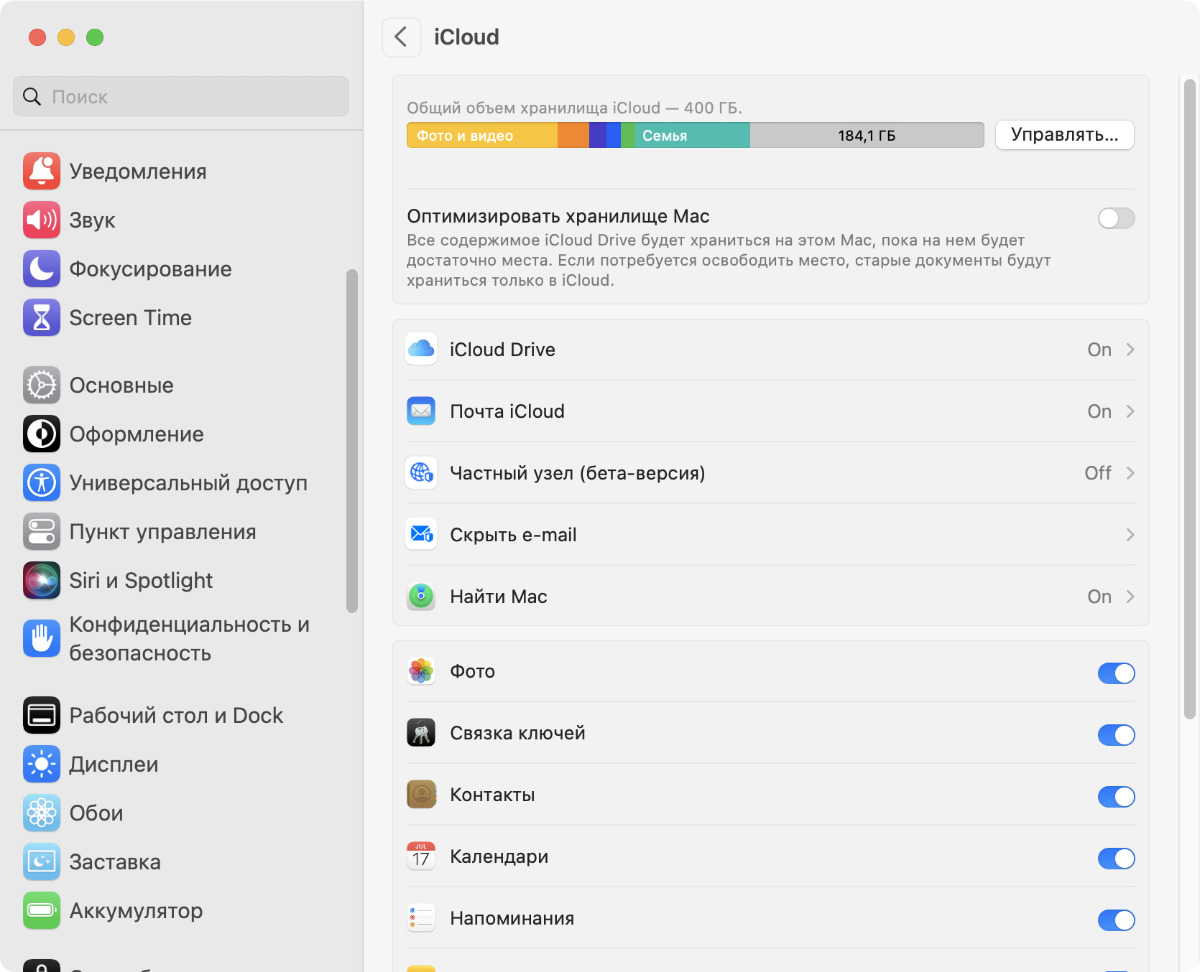Click the Связка ключей keys icon
This screenshot has height=972, width=1200.
click(x=421, y=734)
